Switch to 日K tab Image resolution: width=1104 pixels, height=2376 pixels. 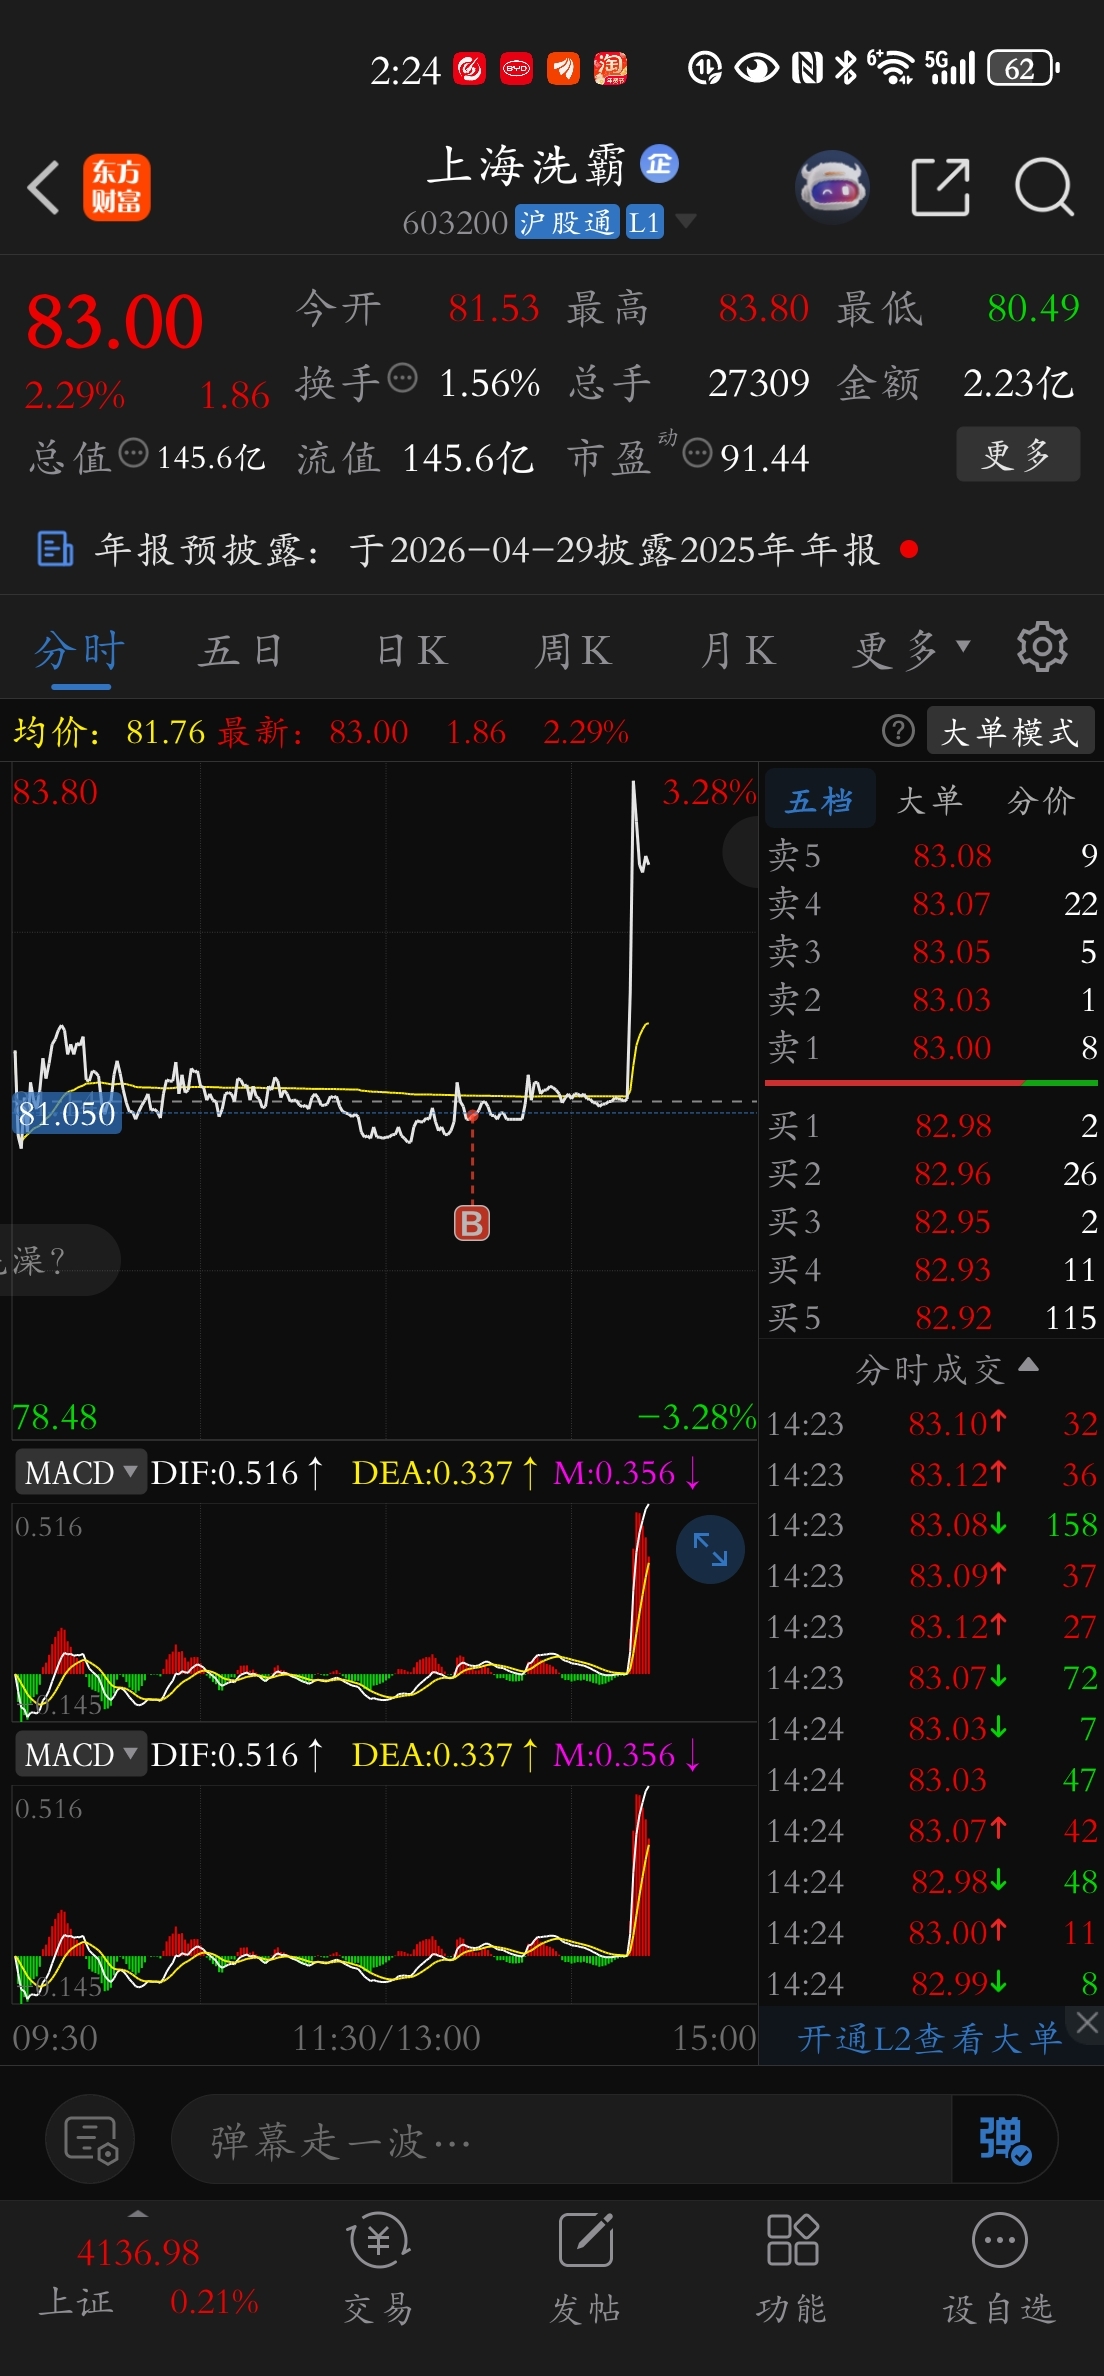pos(411,651)
